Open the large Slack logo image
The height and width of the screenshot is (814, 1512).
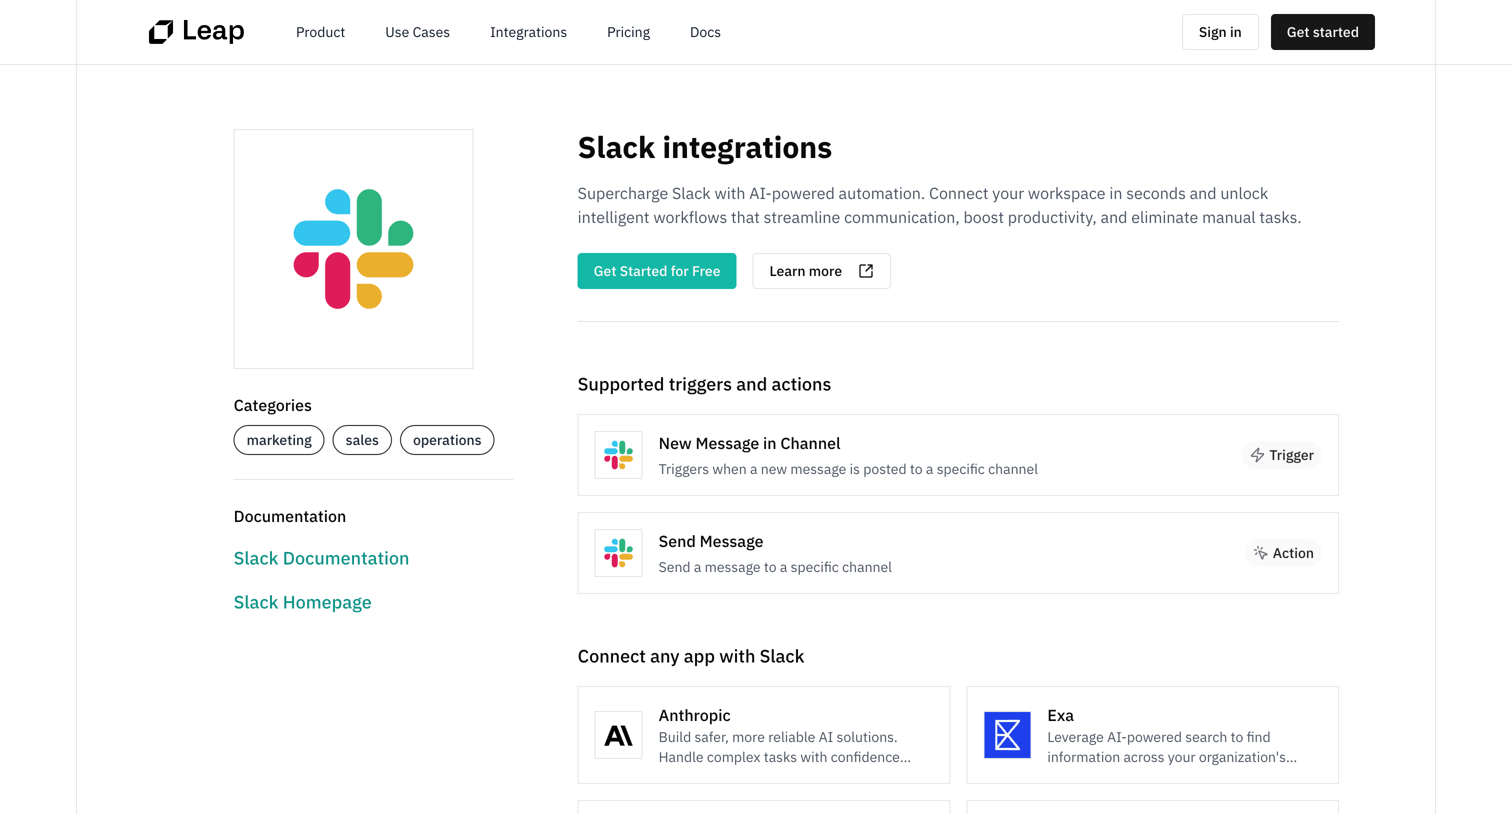tap(353, 249)
